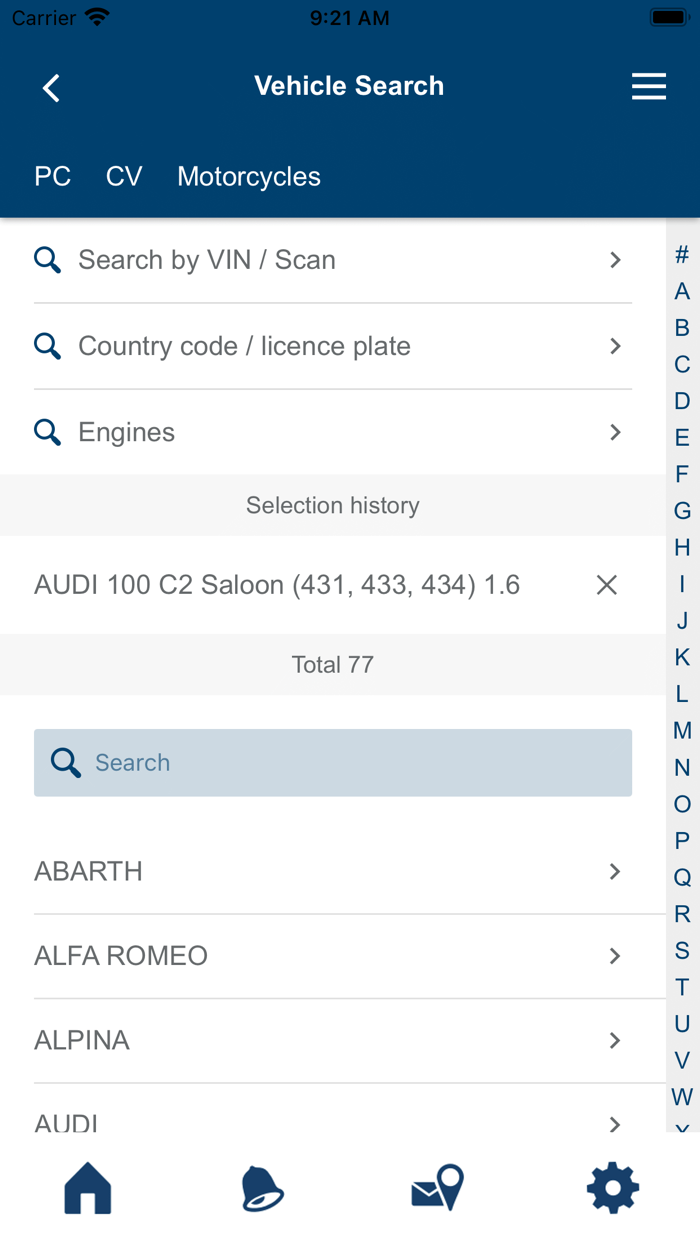
Task: Select AUDI 100 C2 Saloon history entry
Action: tap(277, 585)
